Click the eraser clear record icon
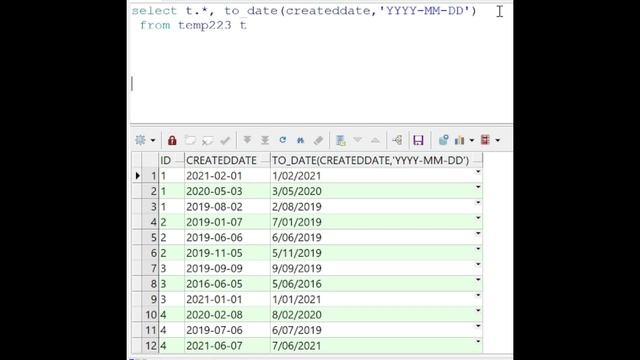The image size is (640, 360). [x=318, y=140]
